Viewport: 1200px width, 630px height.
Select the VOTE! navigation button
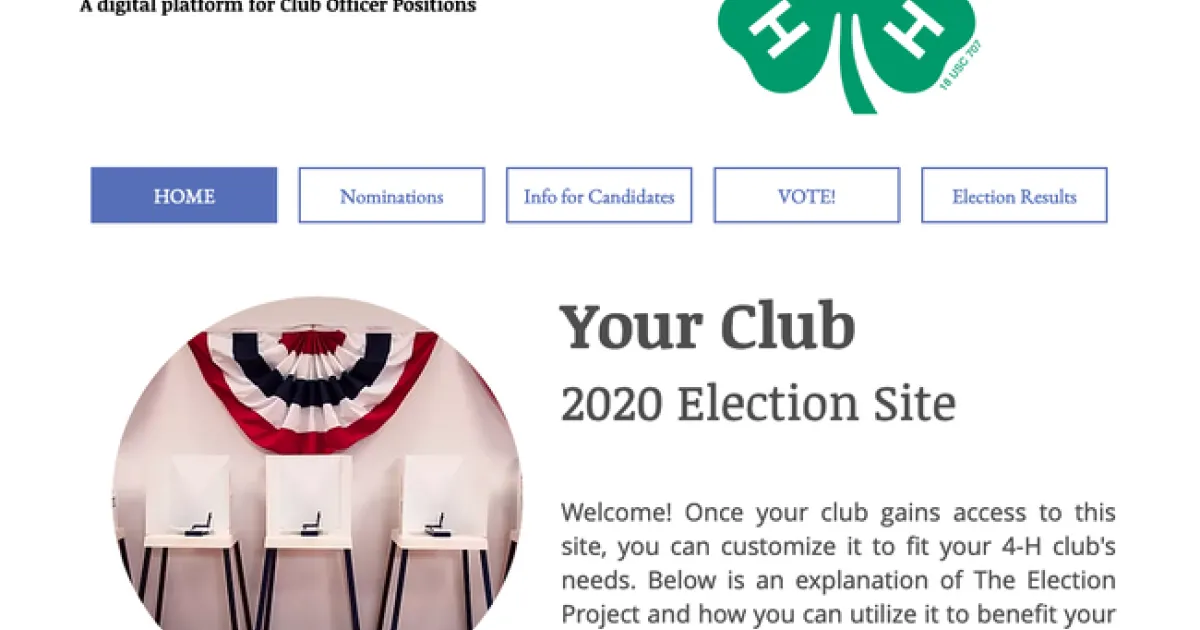[x=806, y=196]
